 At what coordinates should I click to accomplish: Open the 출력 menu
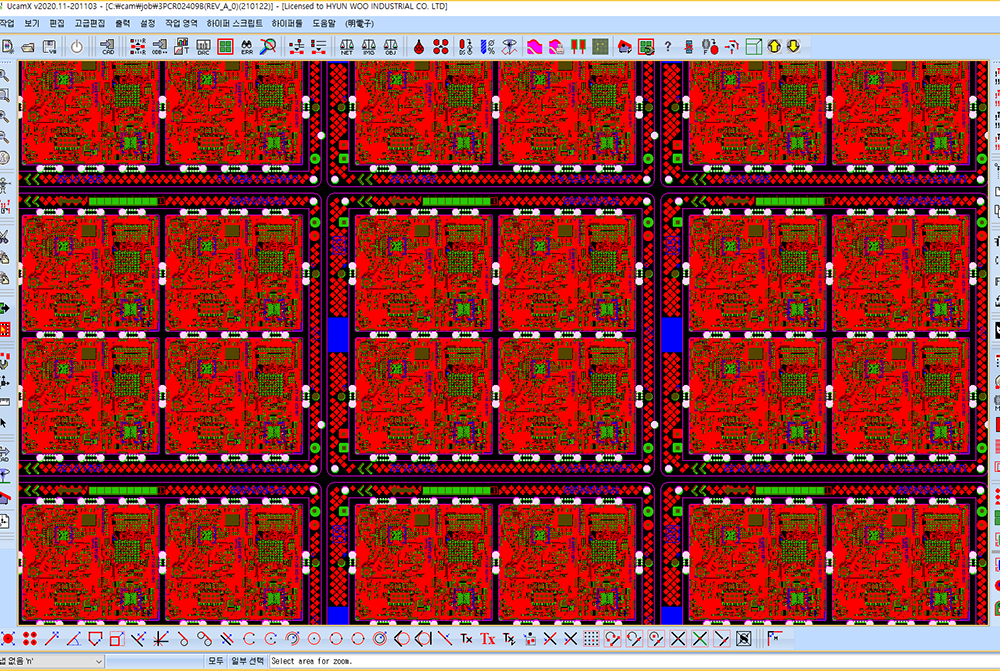coord(122,24)
